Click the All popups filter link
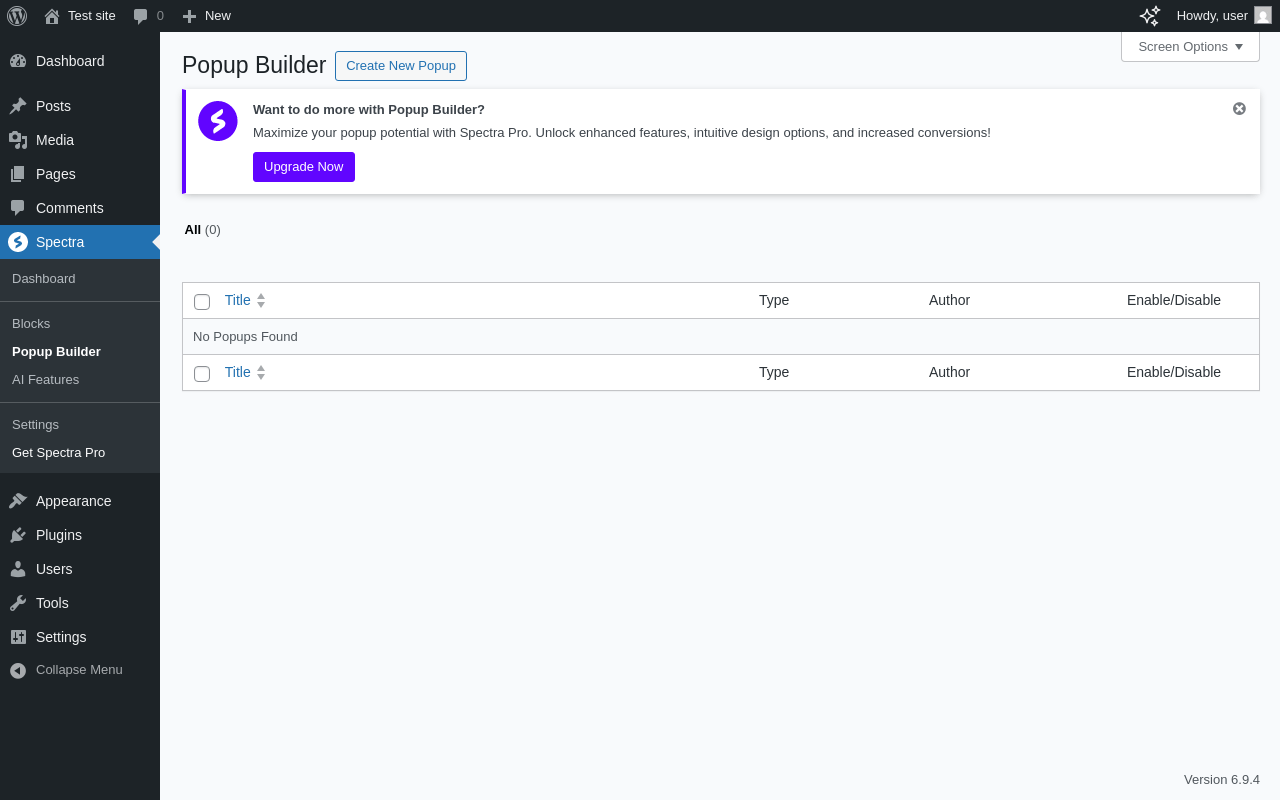 pyautogui.click(x=193, y=230)
